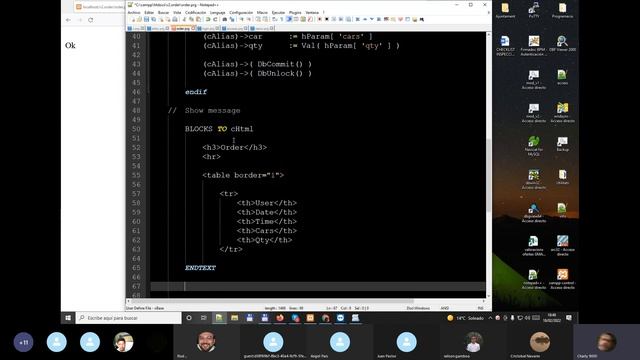Open the DBF Viewer 2000 desktop icon
640x360 pixels.
point(562,44)
